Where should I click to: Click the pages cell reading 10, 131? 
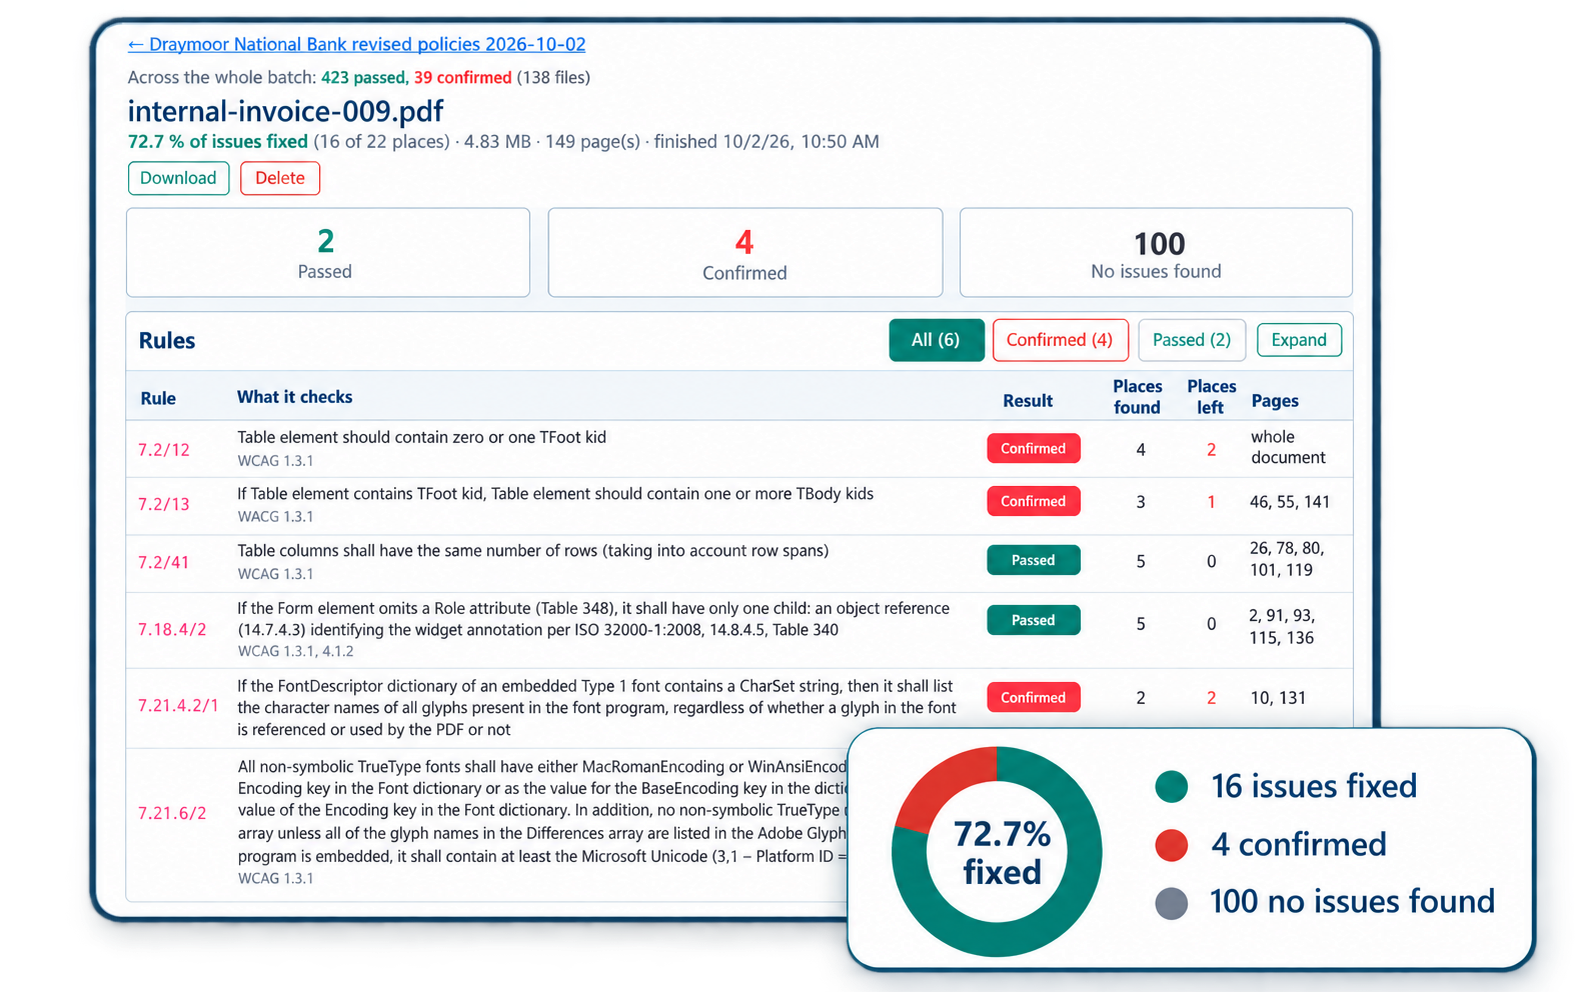(x=1278, y=698)
